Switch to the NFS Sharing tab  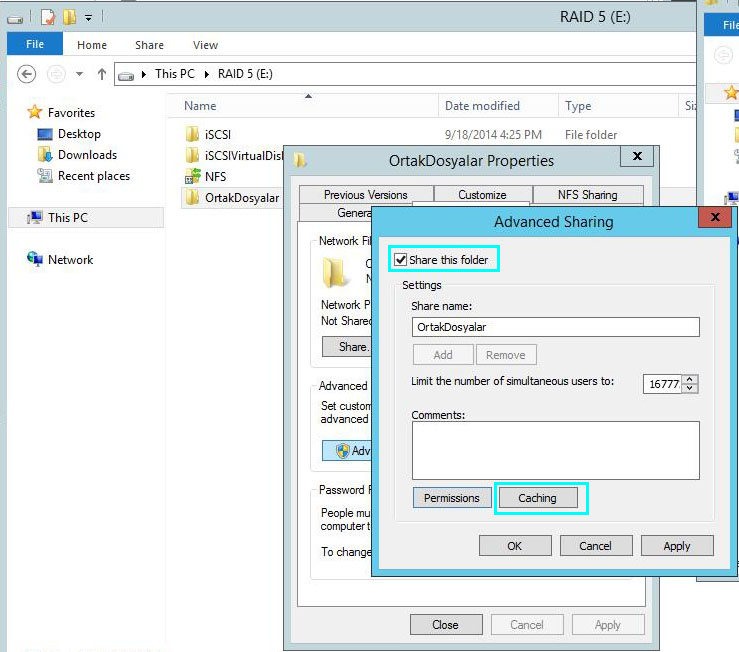coord(586,195)
